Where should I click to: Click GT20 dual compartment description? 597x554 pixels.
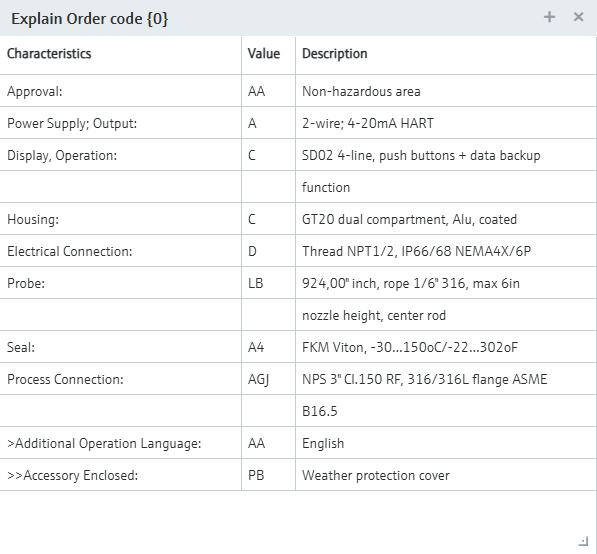409,219
